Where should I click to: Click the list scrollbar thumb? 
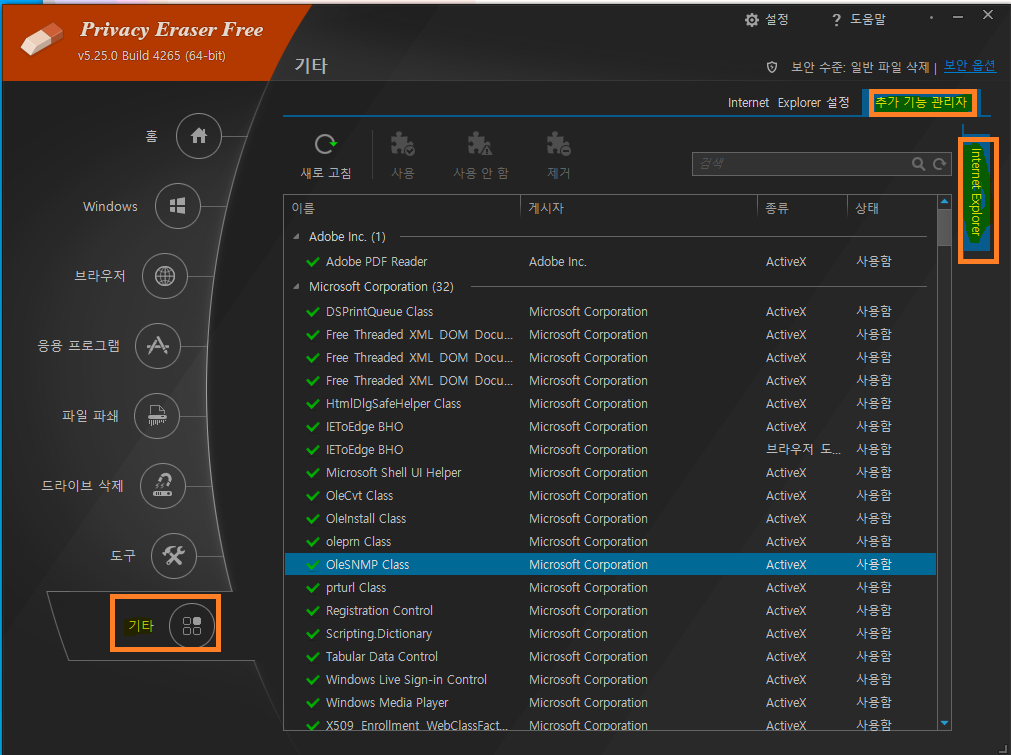[945, 227]
